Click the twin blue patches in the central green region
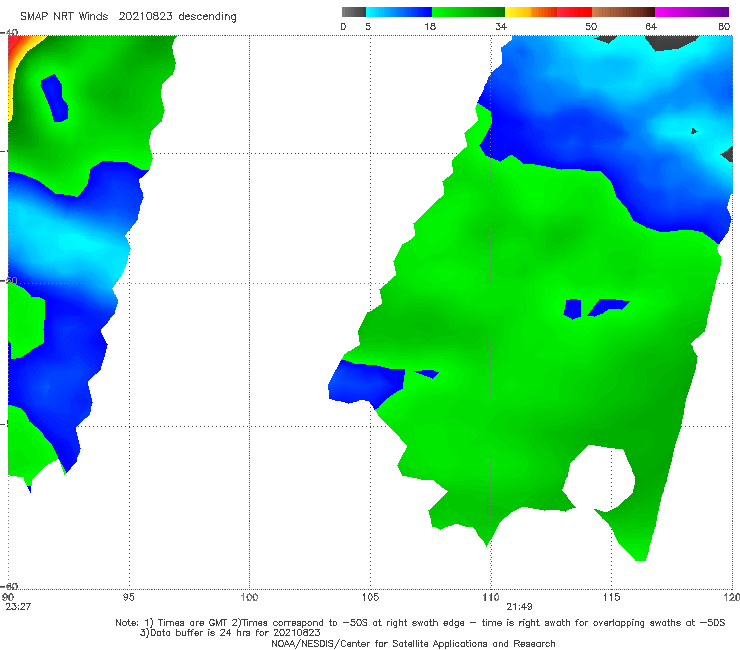Screen dimensions: 740x650 pyautogui.click(x=596, y=308)
